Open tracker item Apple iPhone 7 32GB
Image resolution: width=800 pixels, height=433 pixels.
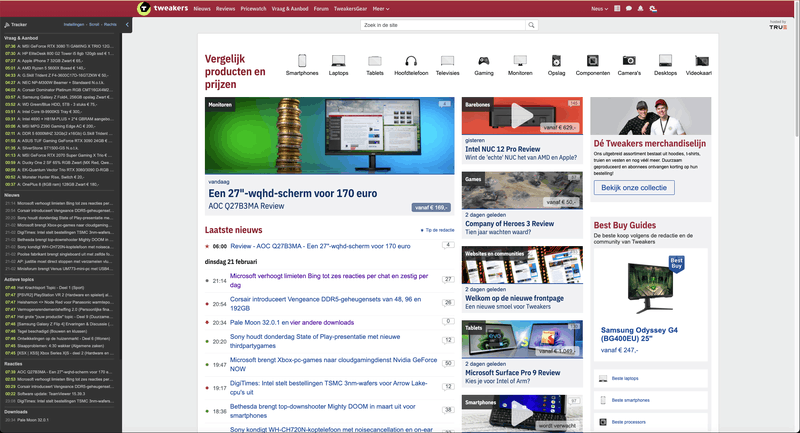tap(50, 61)
